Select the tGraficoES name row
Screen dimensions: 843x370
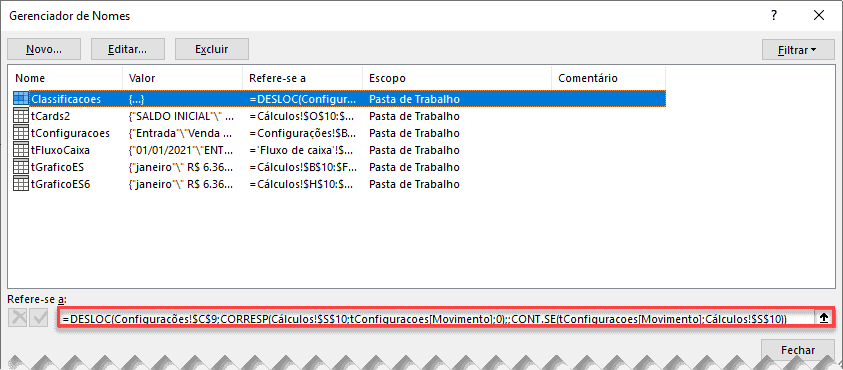pyautogui.click(x=340, y=167)
